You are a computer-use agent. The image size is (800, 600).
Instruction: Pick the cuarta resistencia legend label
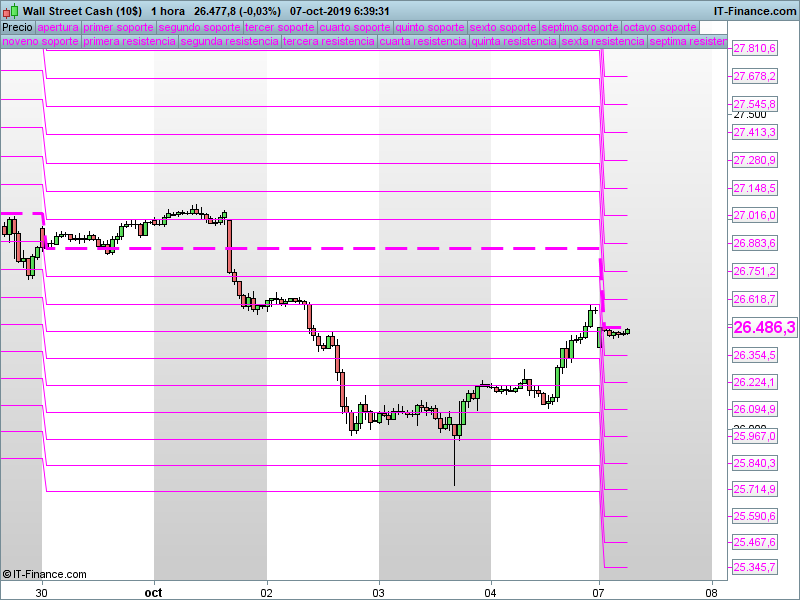[x=423, y=41]
